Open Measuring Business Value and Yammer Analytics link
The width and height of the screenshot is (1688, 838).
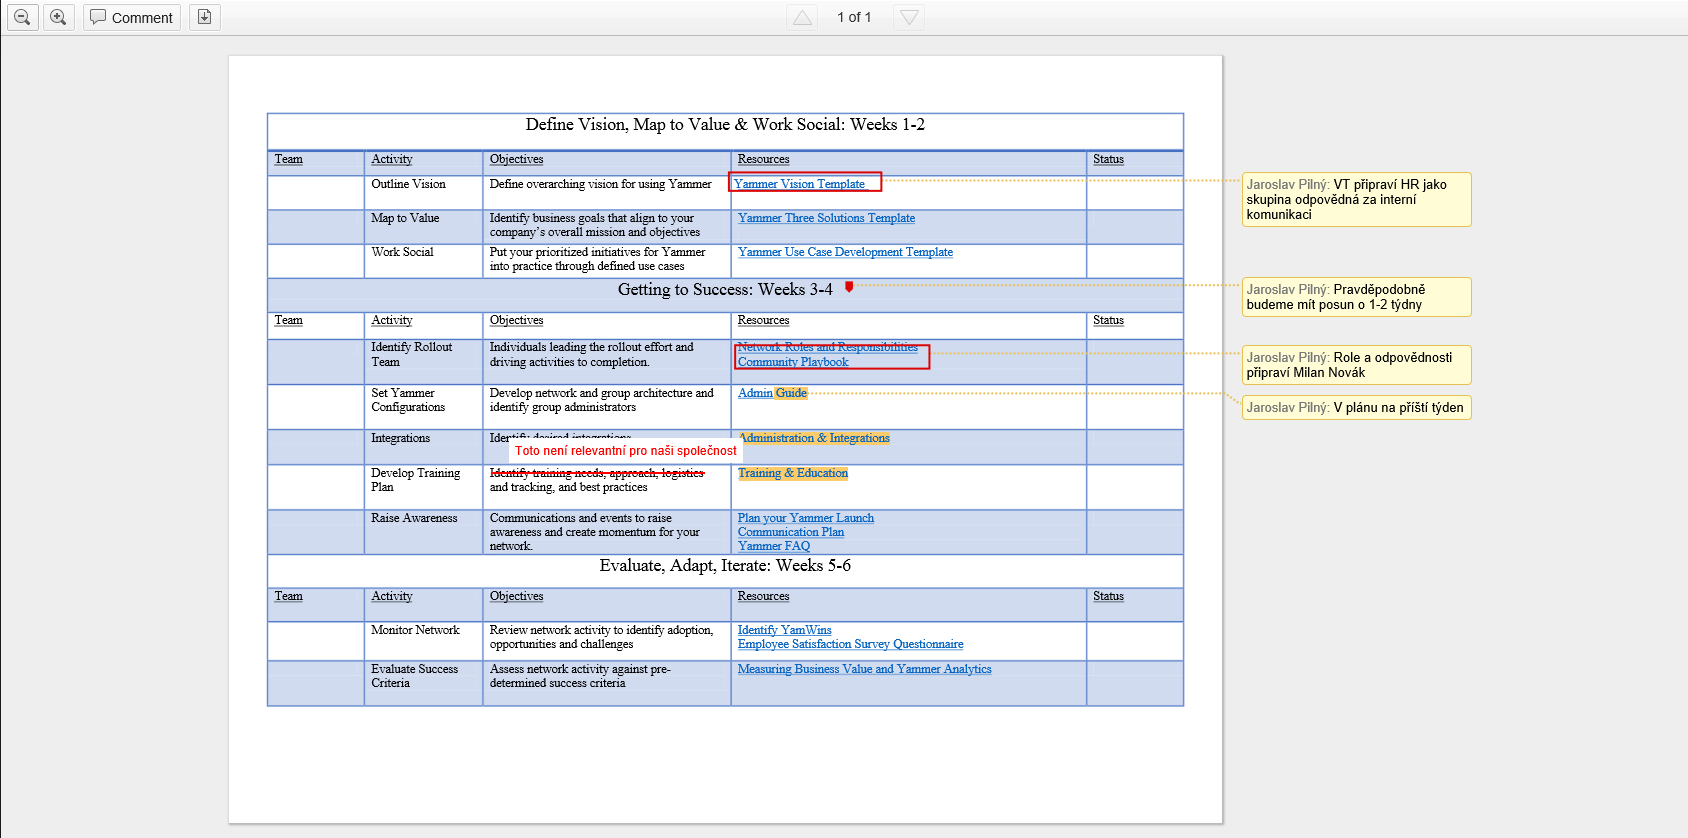(865, 669)
